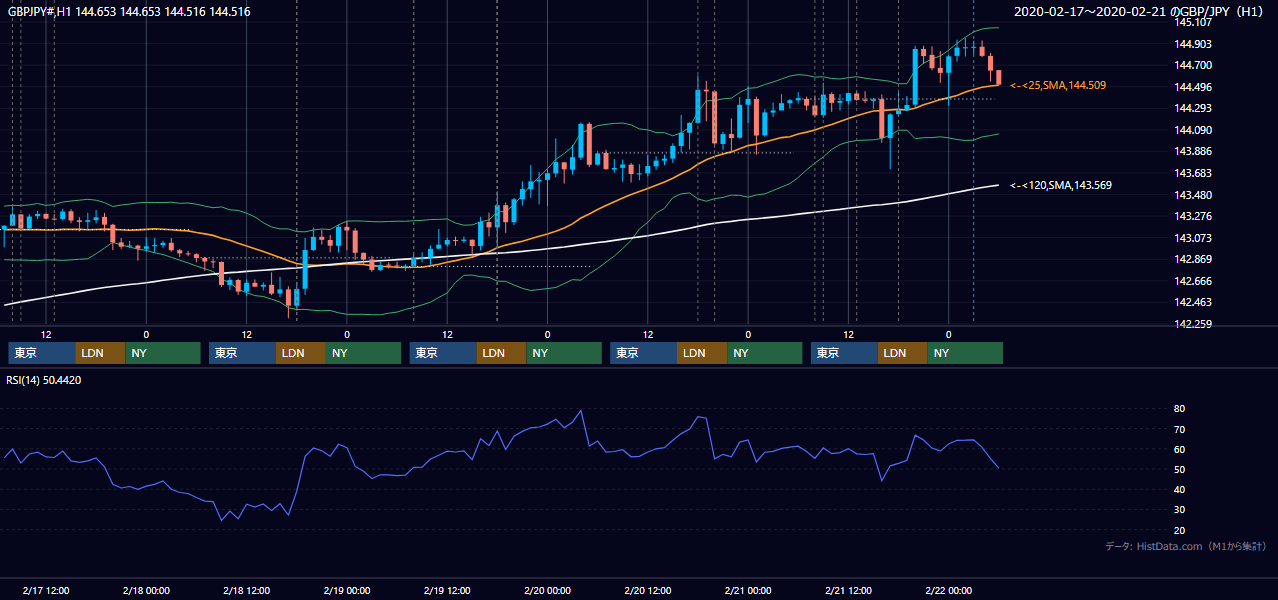Select the 25 SMA label 144.509

[1058, 86]
